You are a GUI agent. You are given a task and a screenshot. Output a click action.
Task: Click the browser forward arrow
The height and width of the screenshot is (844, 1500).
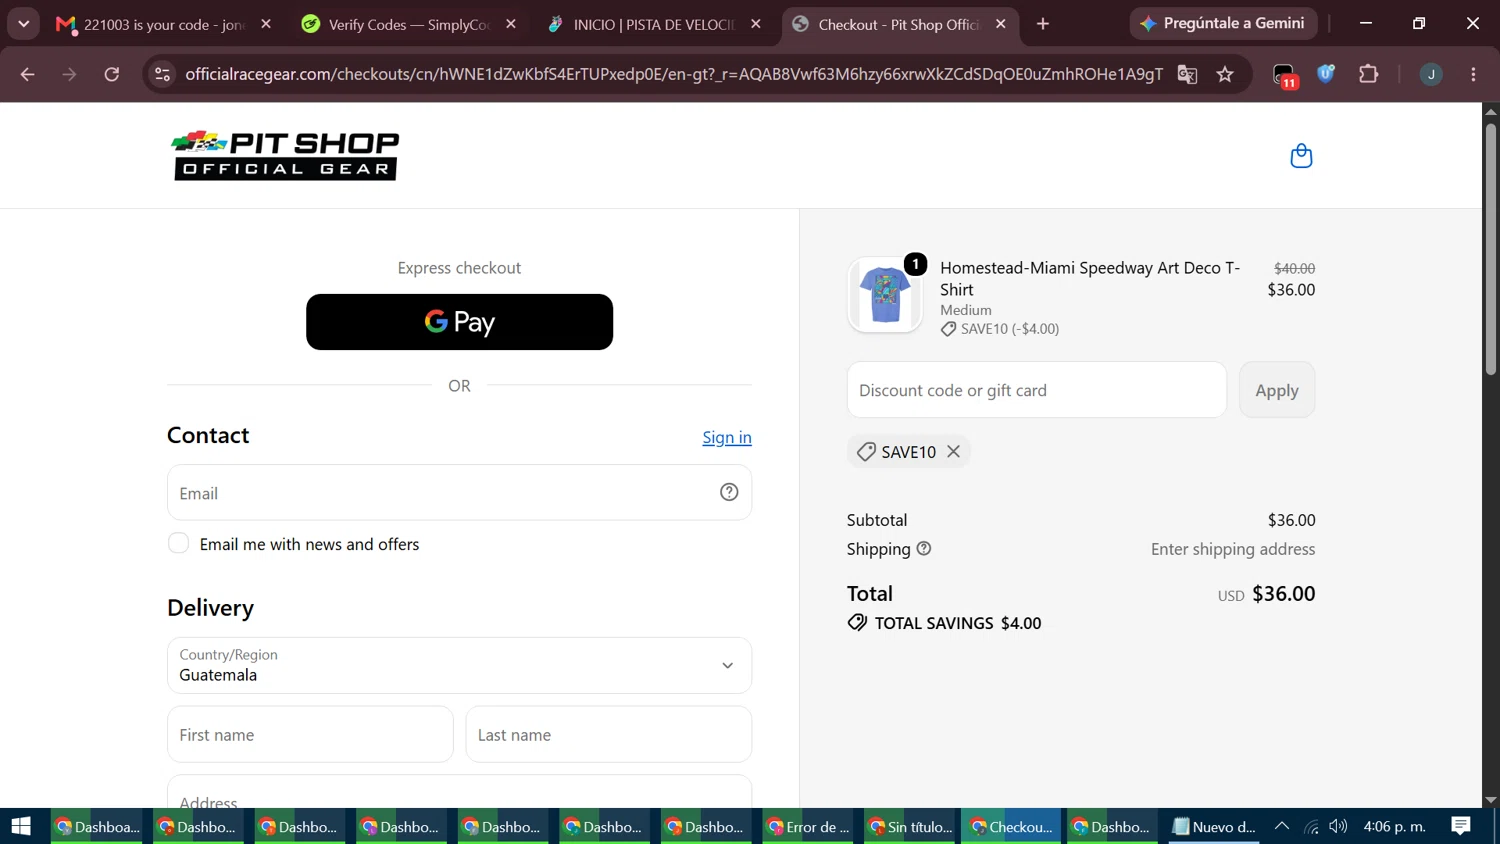(x=69, y=74)
